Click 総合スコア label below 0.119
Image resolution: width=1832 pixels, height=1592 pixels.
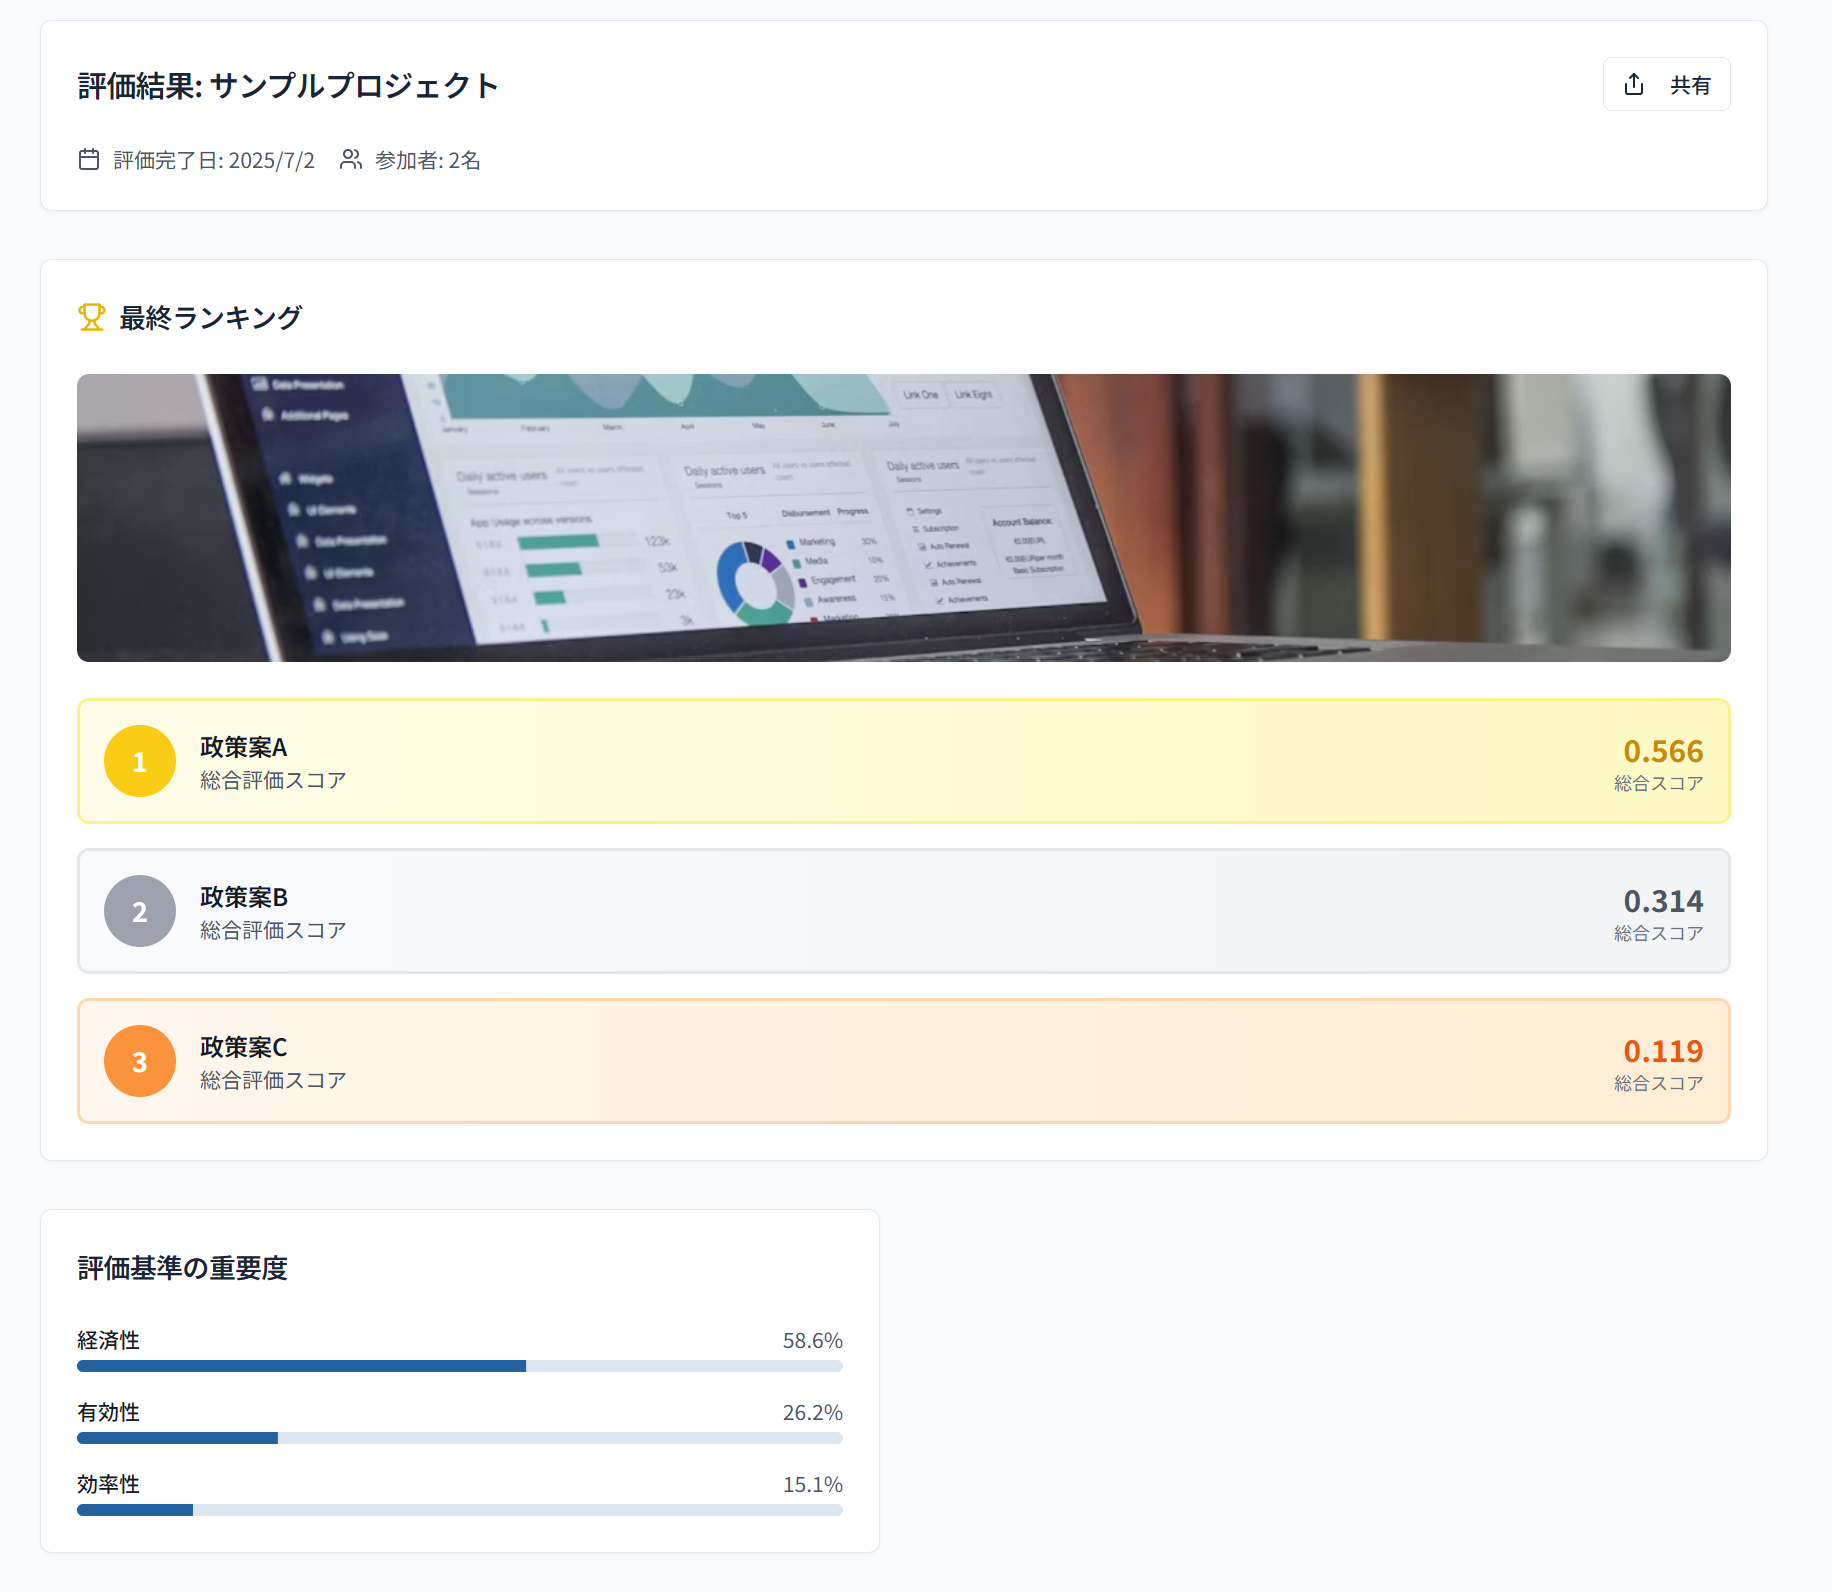coord(1658,1083)
